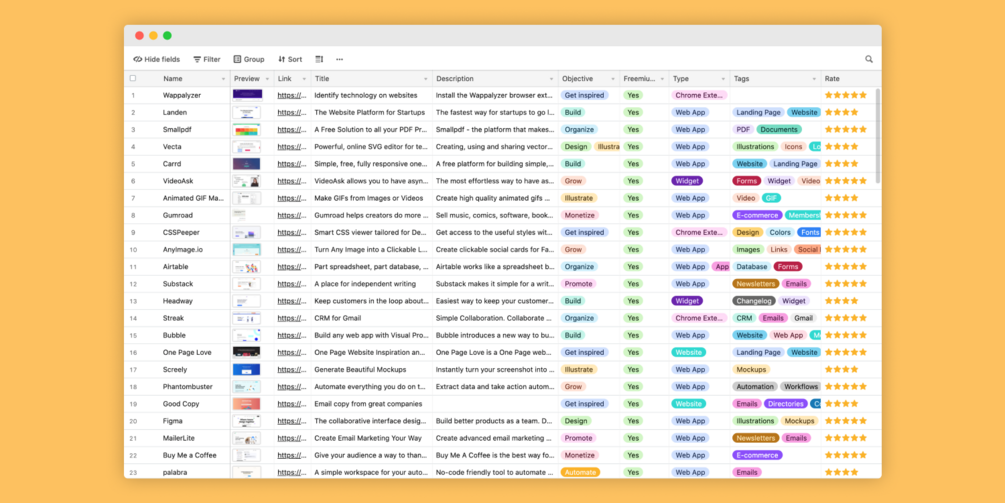Click the Monetize tag in Gumroad row
This screenshot has width=1005, height=503.
579,215
